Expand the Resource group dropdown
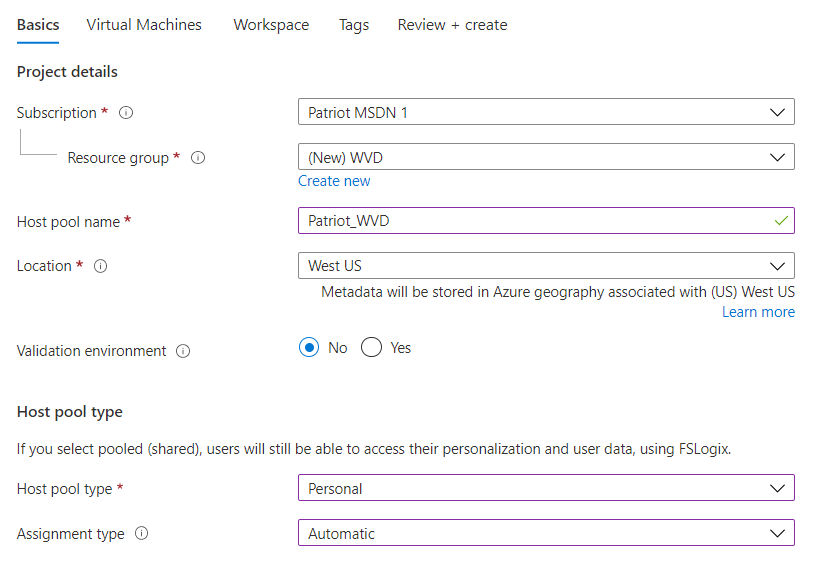The height and width of the screenshot is (573, 830). point(546,157)
